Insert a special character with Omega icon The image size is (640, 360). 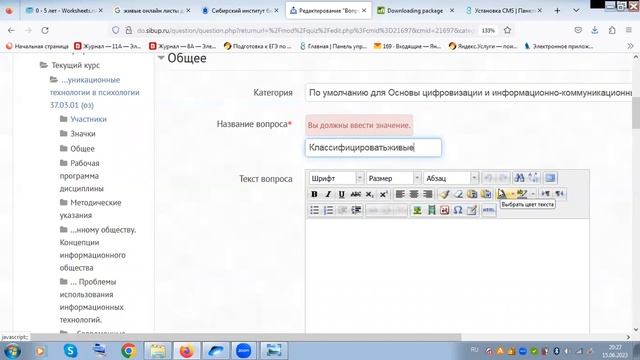(458, 210)
